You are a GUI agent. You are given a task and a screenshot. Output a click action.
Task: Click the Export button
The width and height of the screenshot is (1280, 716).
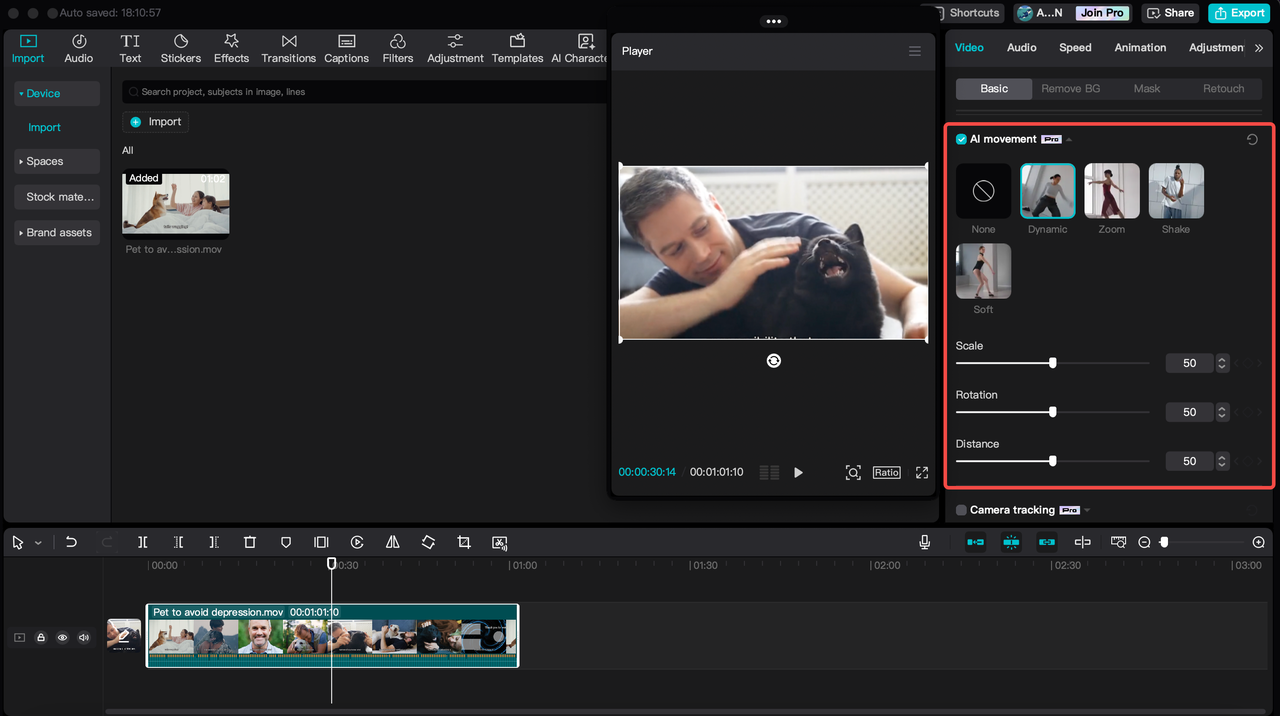click(x=1238, y=13)
